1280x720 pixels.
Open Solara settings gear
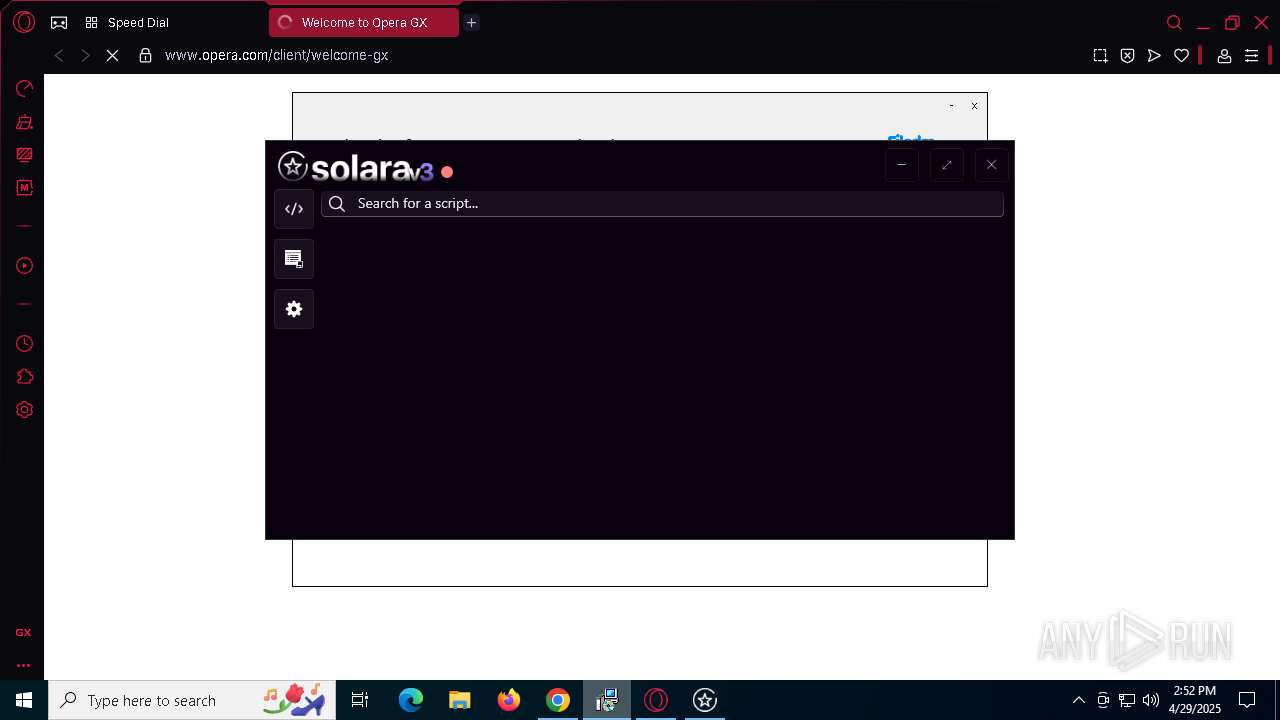click(294, 309)
